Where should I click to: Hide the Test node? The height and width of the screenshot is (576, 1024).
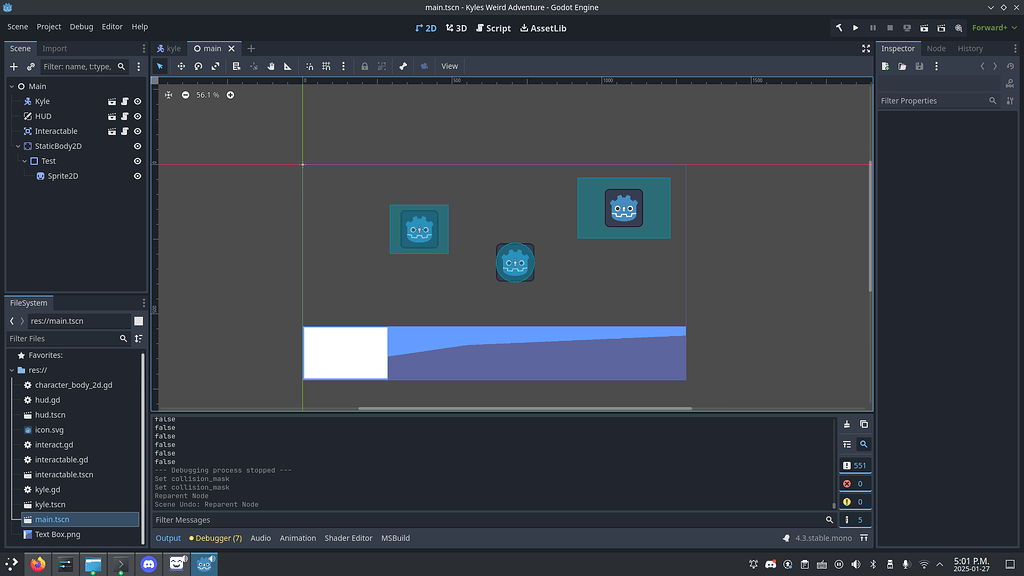click(x=137, y=161)
